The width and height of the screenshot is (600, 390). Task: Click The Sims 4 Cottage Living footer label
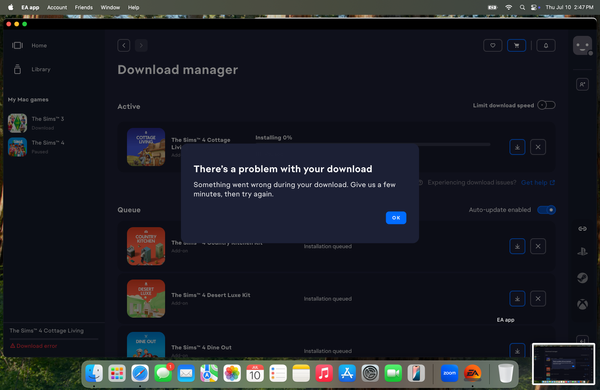click(46, 331)
